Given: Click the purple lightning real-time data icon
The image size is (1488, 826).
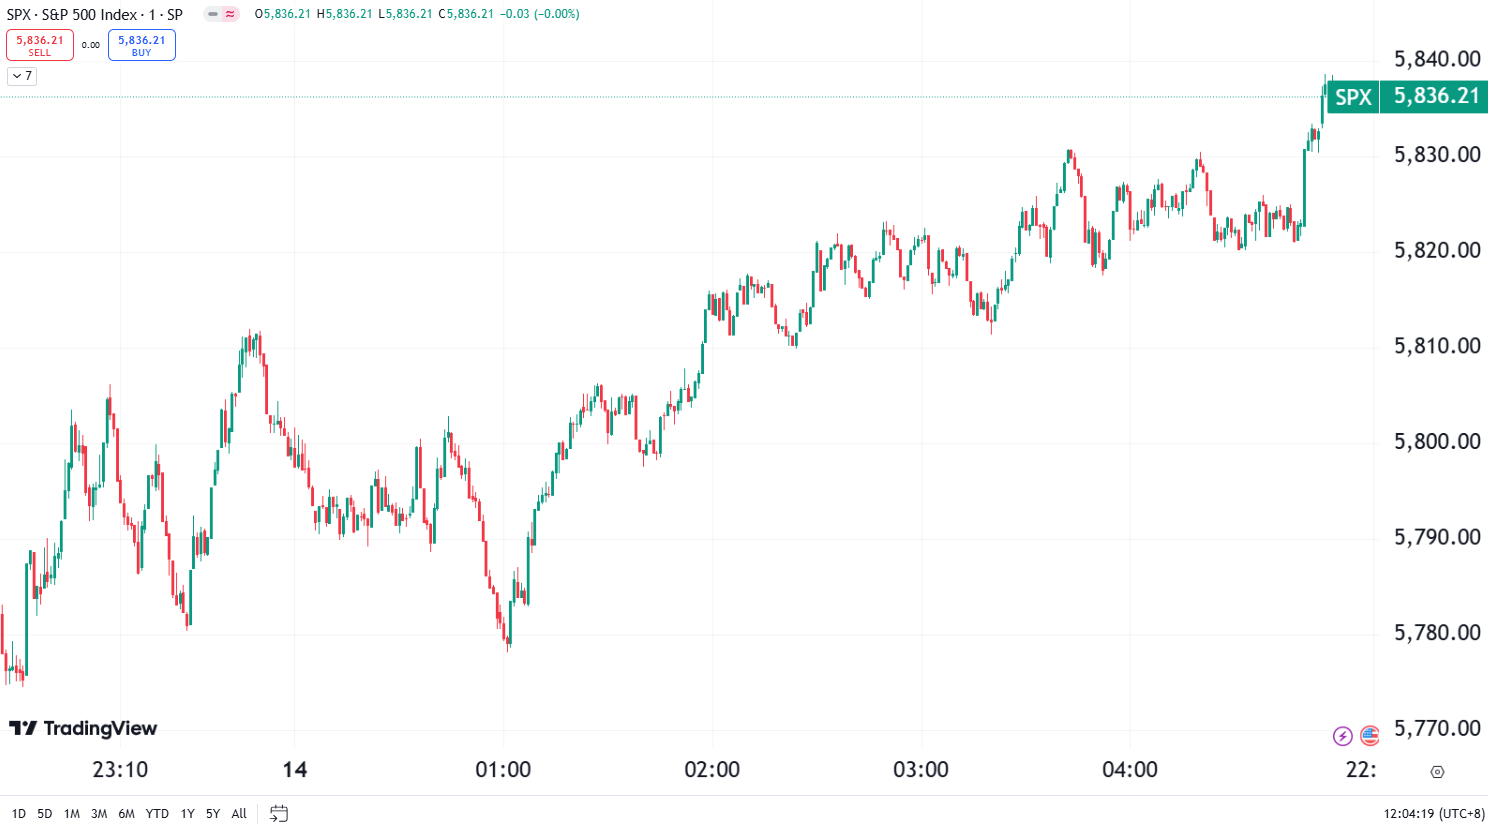Looking at the screenshot, I should [x=1341, y=736].
